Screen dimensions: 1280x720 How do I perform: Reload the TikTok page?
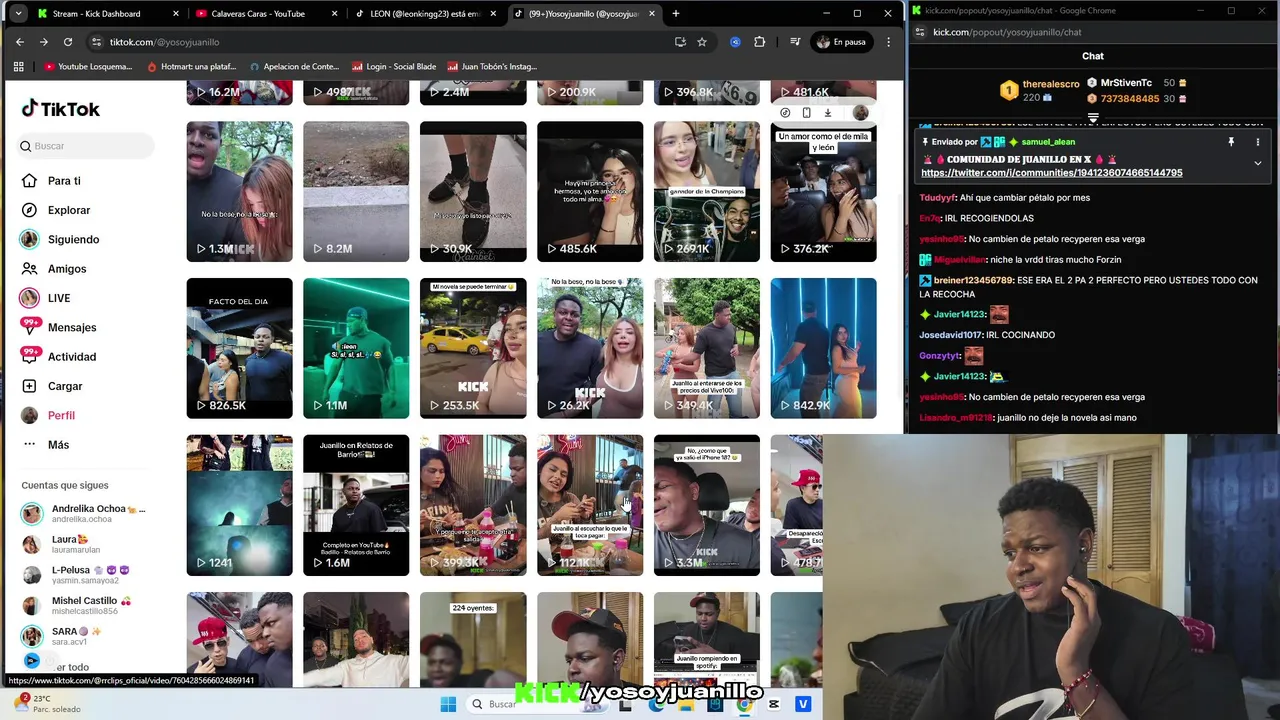tap(68, 42)
